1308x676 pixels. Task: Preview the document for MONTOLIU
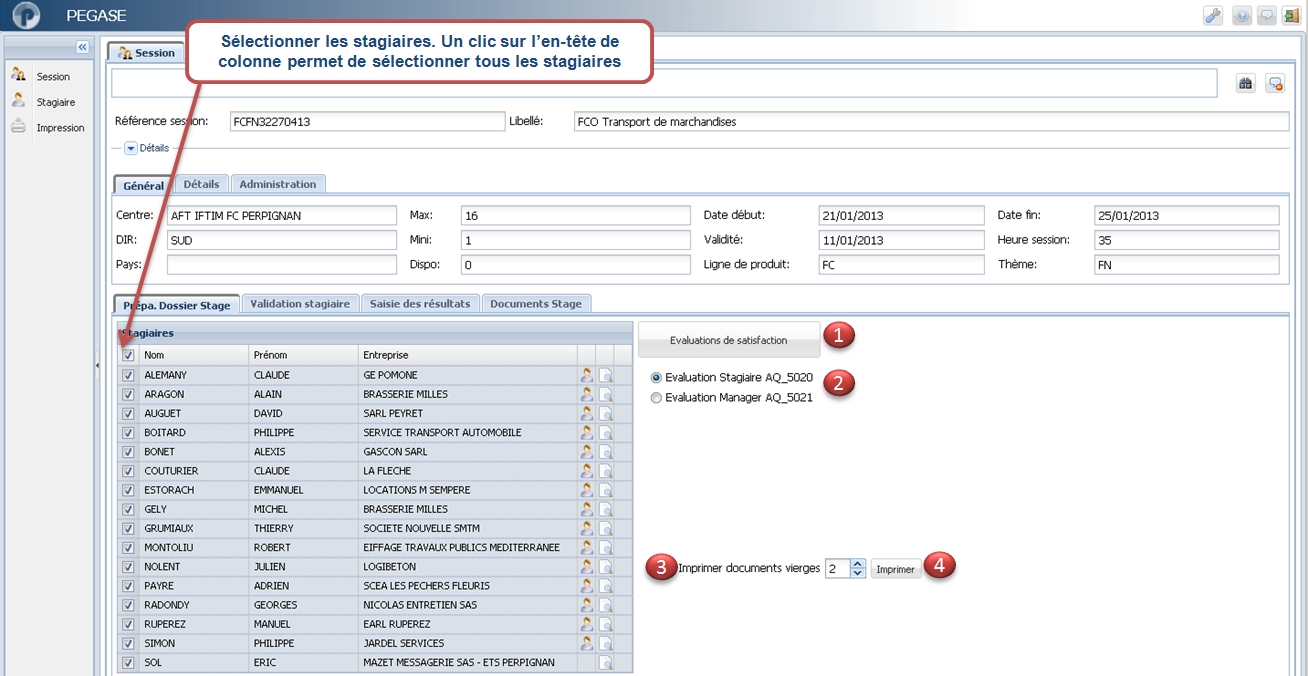pos(605,547)
